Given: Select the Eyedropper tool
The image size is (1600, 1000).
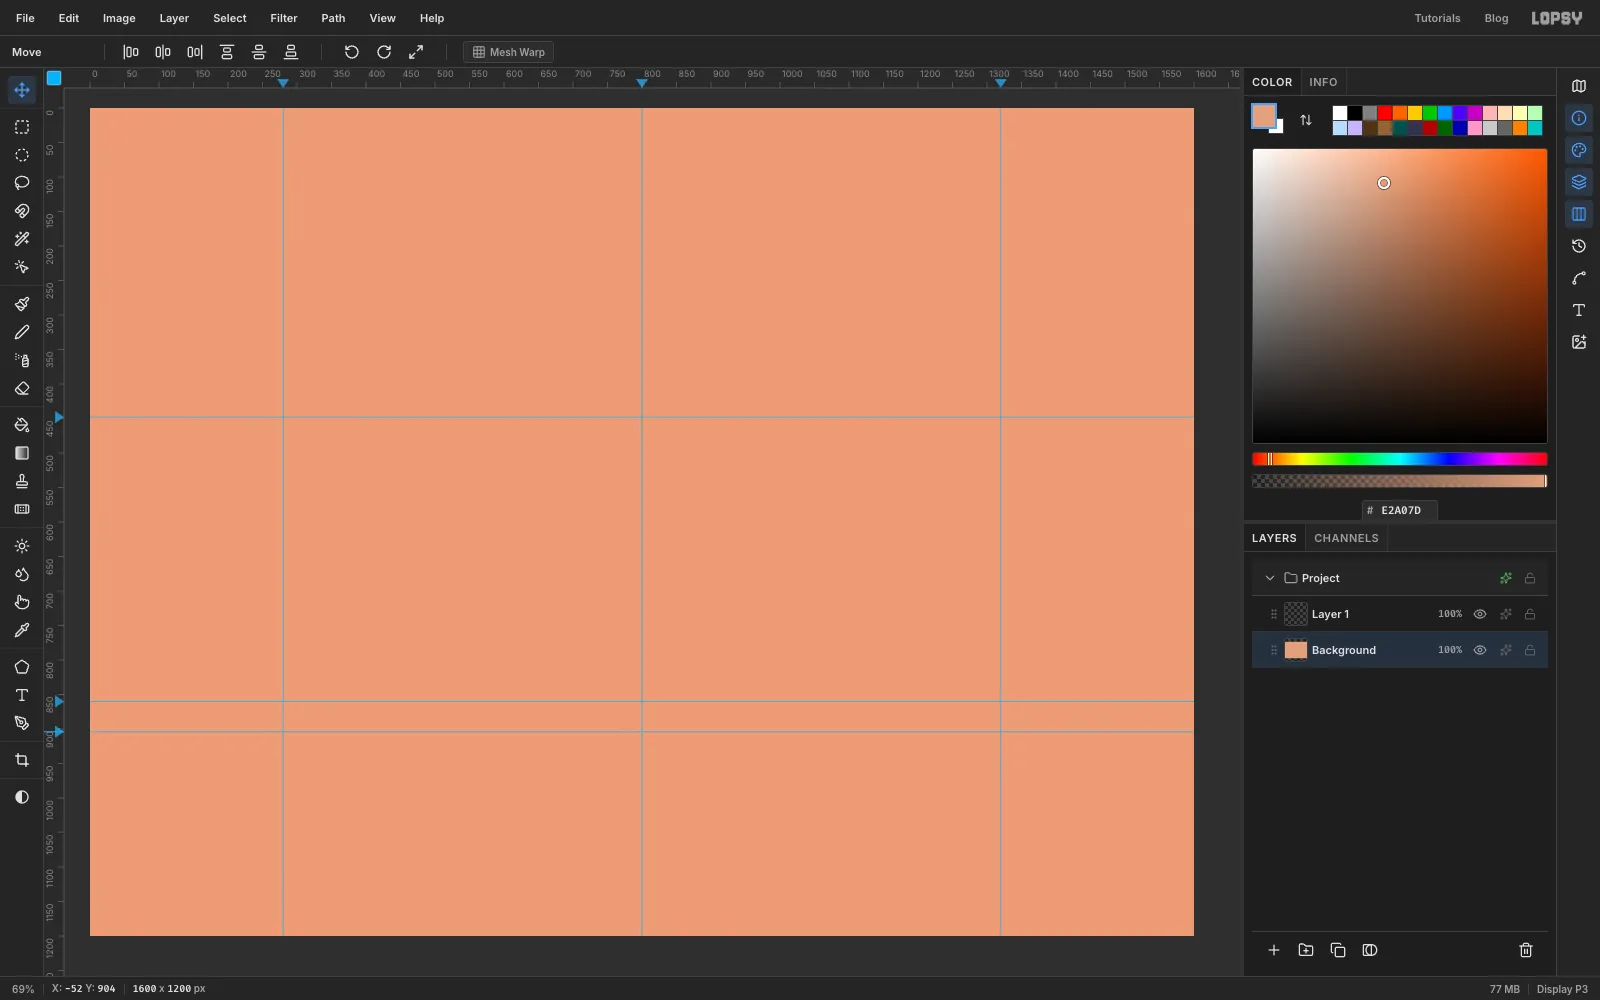Looking at the screenshot, I should click(22, 630).
